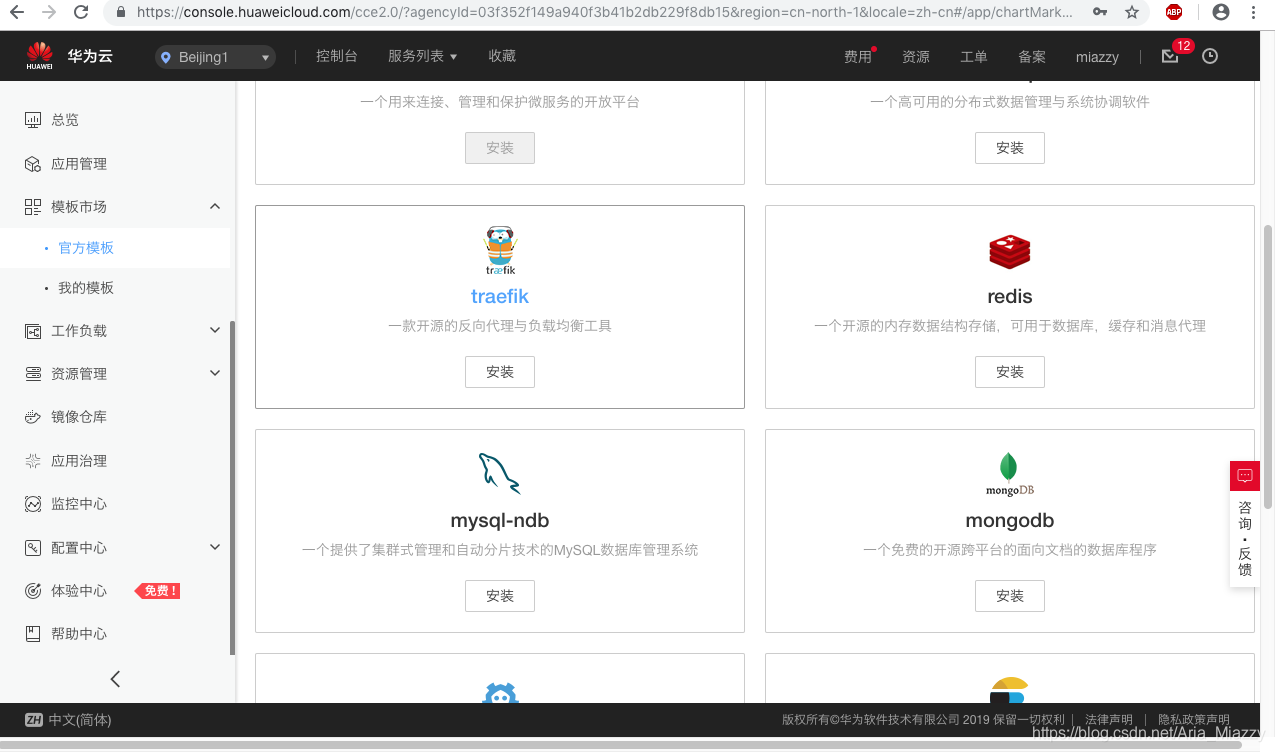Open 收藏 favorites
Screen dimensions: 1275x752
502,56
